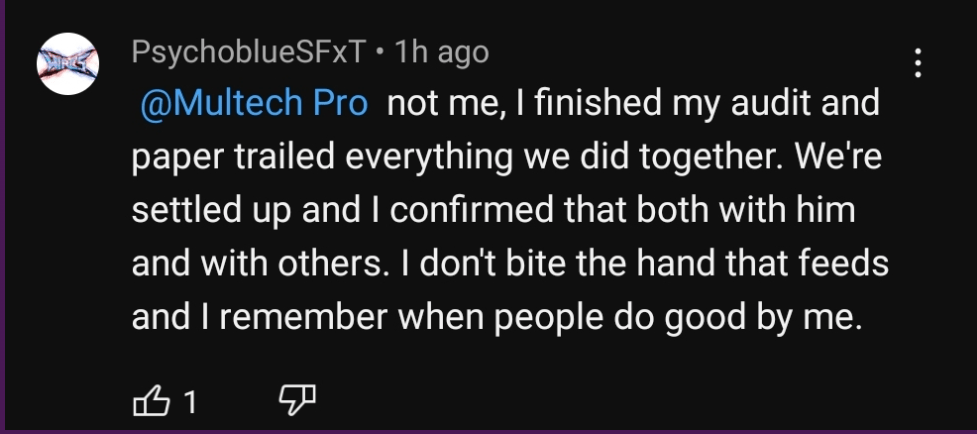The width and height of the screenshot is (977, 434).
Task: Click the word "remember" in the comment
Action: [x=308, y=317]
